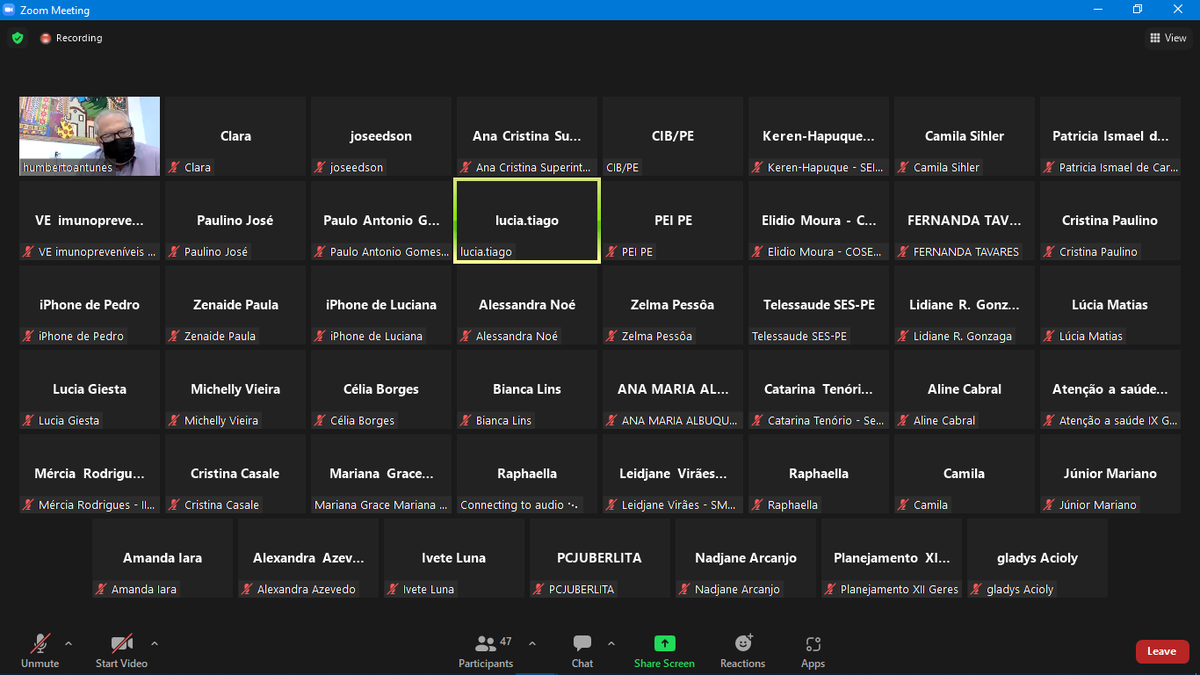This screenshot has width=1200, height=675.
Task: Click the name label 'Michelly Vieira'
Action: pos(221,421)
